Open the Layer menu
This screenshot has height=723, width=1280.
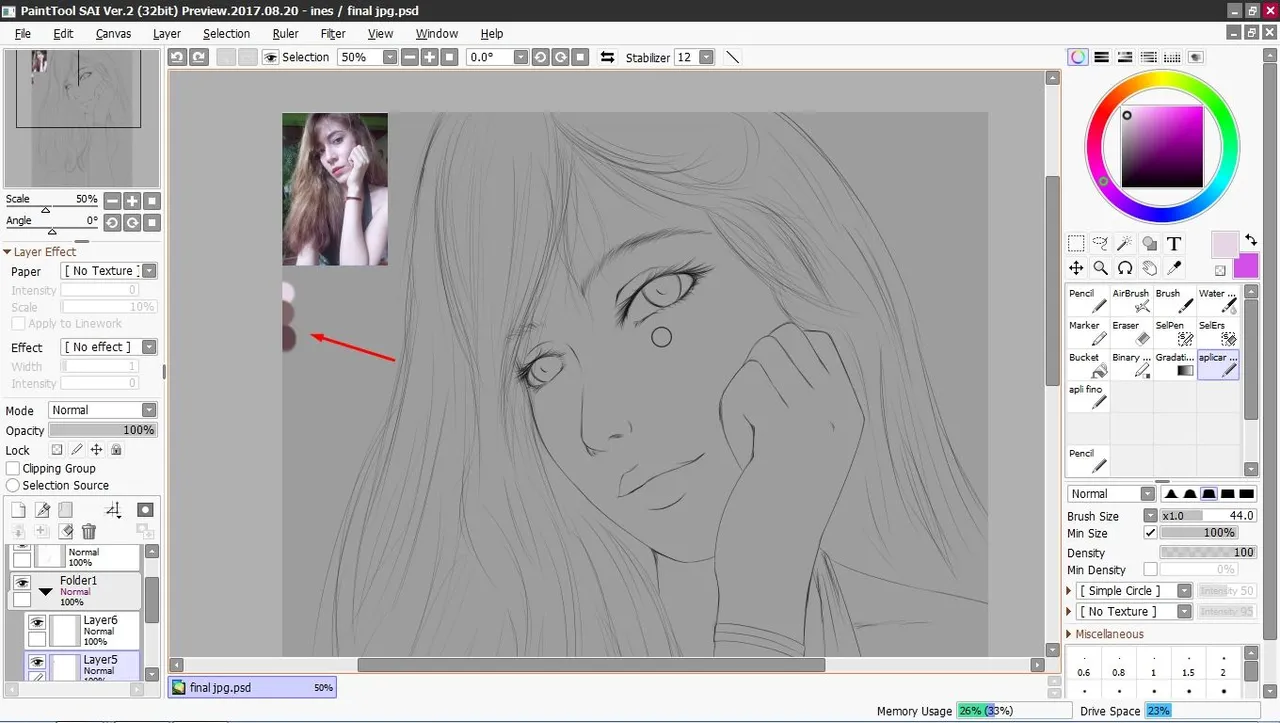(167, 33)
